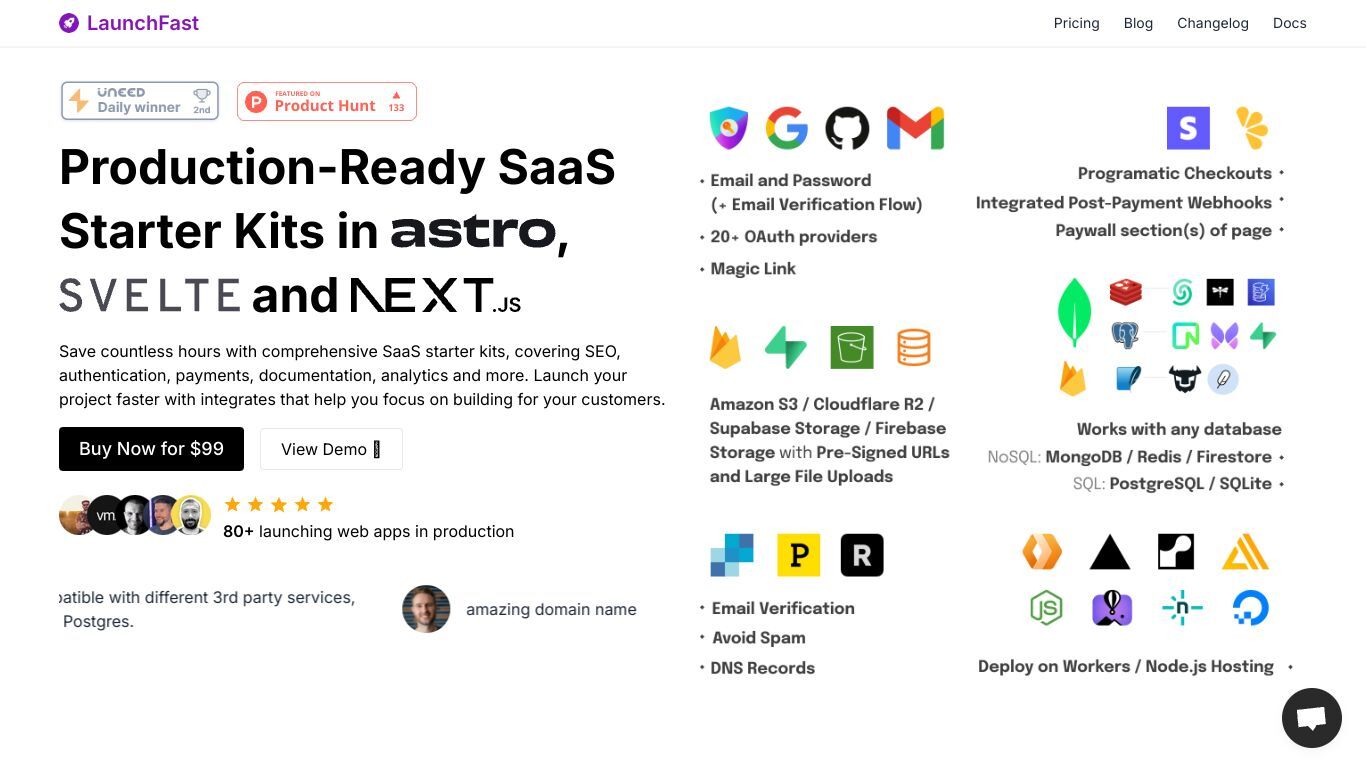Click the LaunchFast brand name

tap(143, 23)
